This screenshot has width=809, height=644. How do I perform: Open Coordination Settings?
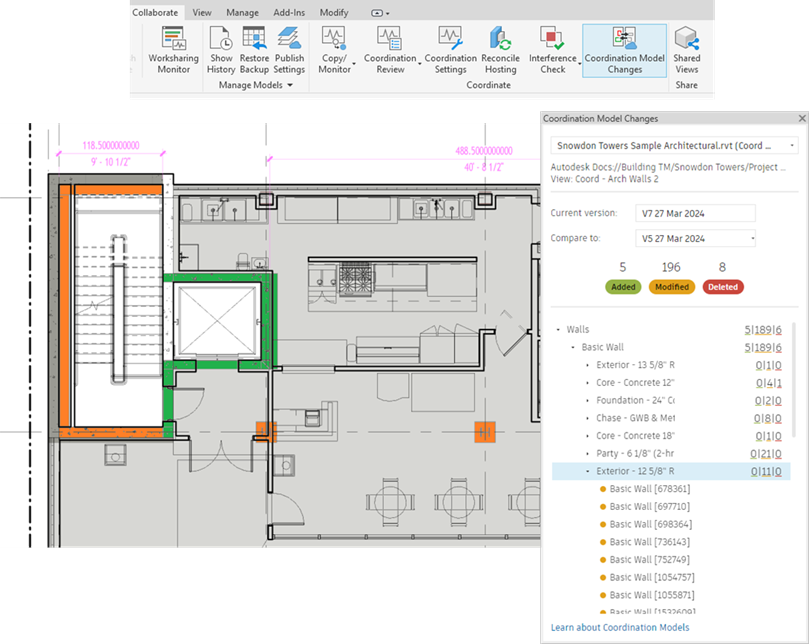click(450, 51)
